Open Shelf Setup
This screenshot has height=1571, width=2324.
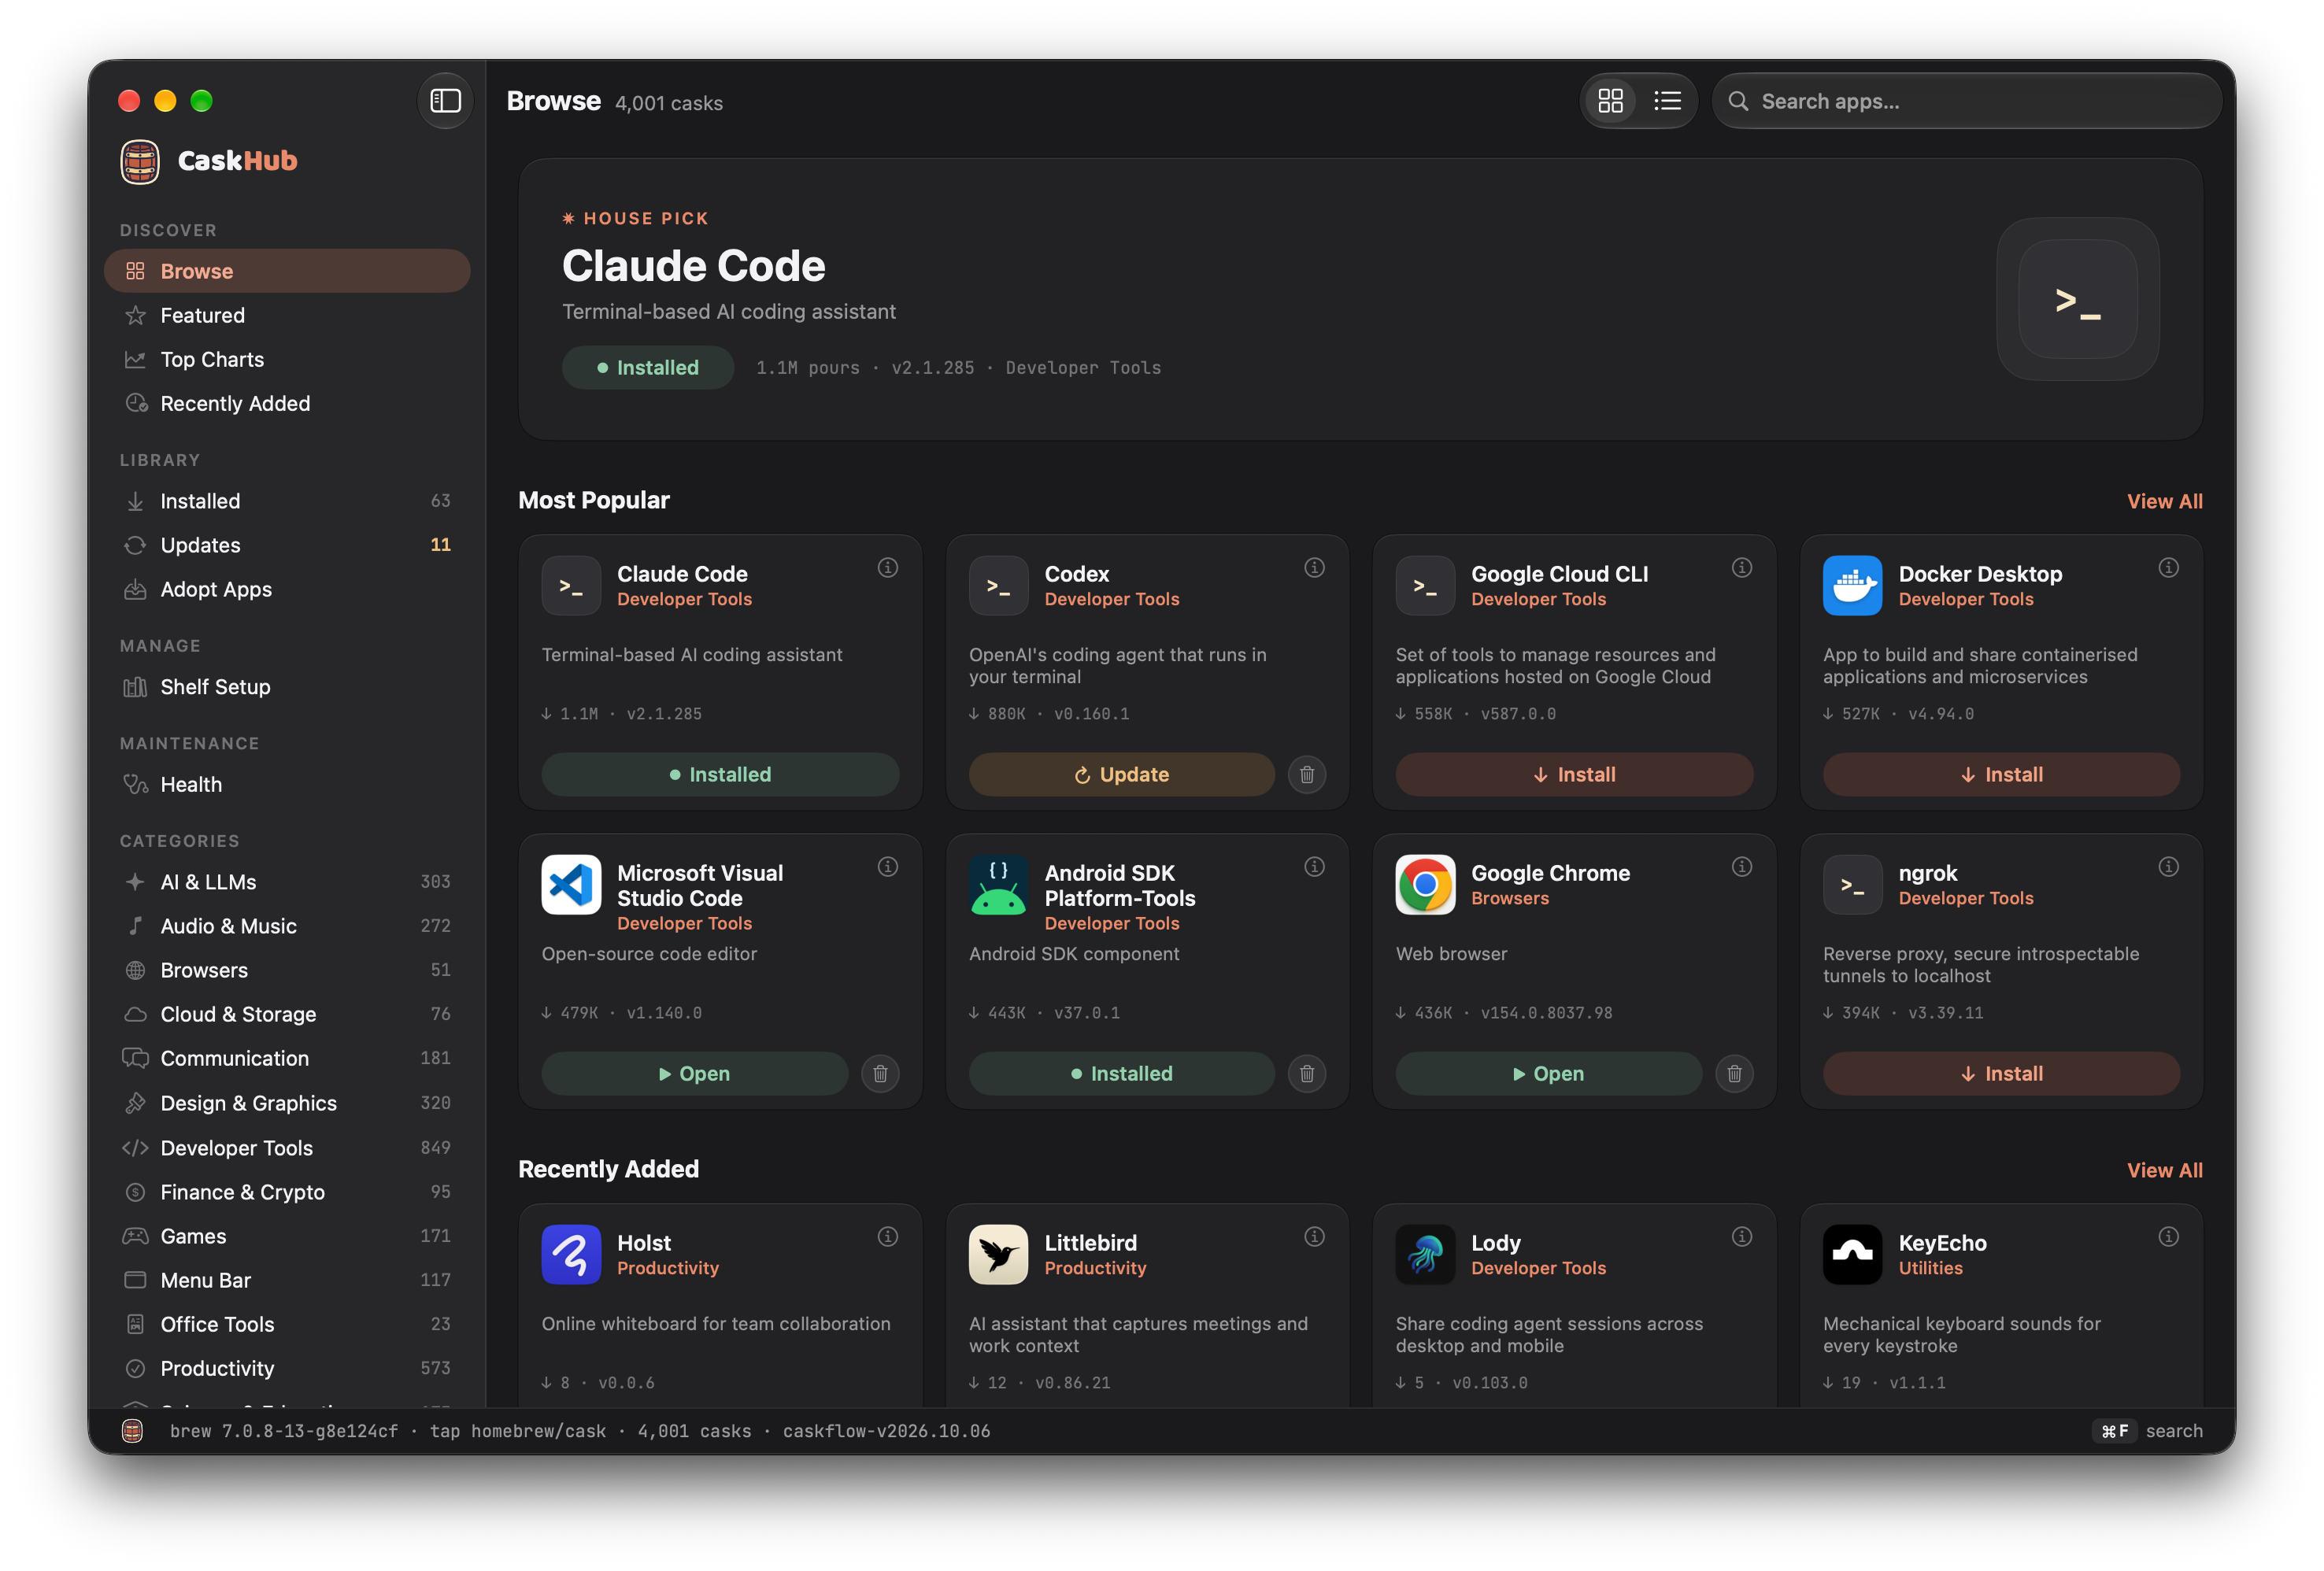pos(287,687)
